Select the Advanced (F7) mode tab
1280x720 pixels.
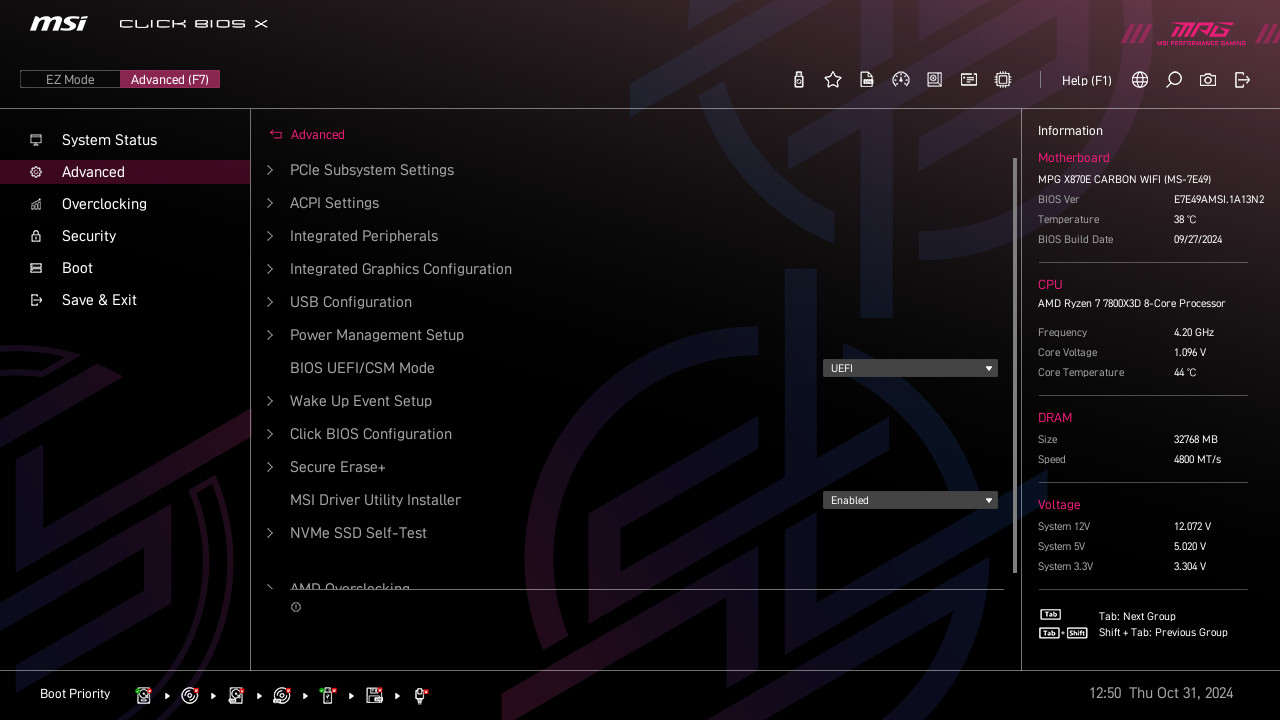170,79
